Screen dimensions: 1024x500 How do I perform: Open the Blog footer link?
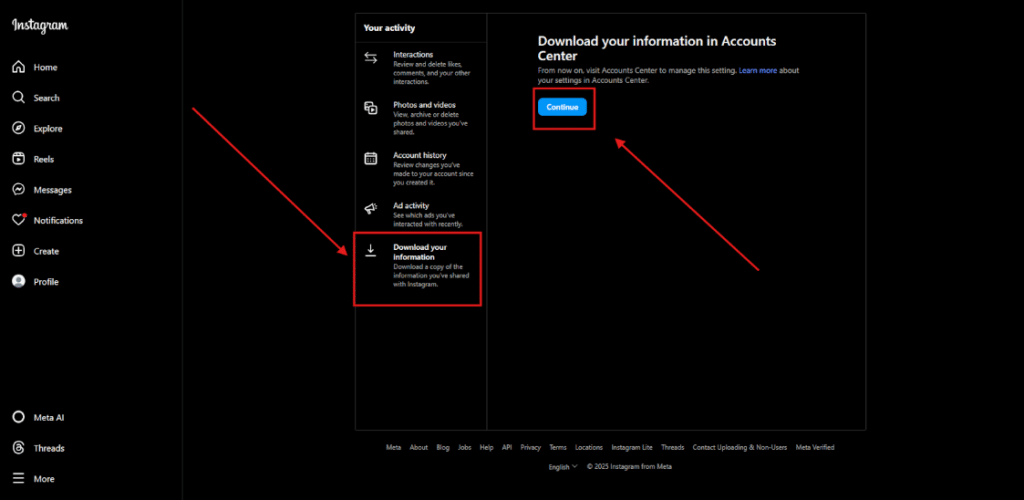[443, 448]
